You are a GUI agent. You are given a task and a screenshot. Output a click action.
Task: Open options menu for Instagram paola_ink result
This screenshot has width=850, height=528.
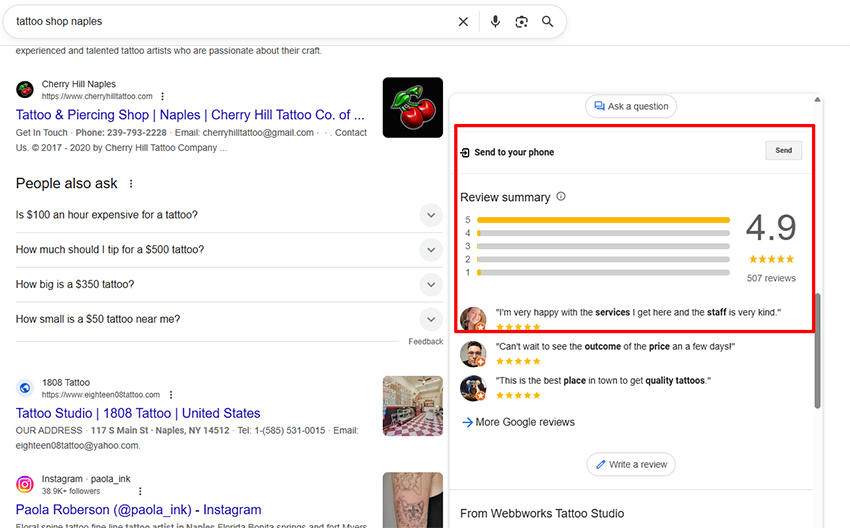coord(140,492)
